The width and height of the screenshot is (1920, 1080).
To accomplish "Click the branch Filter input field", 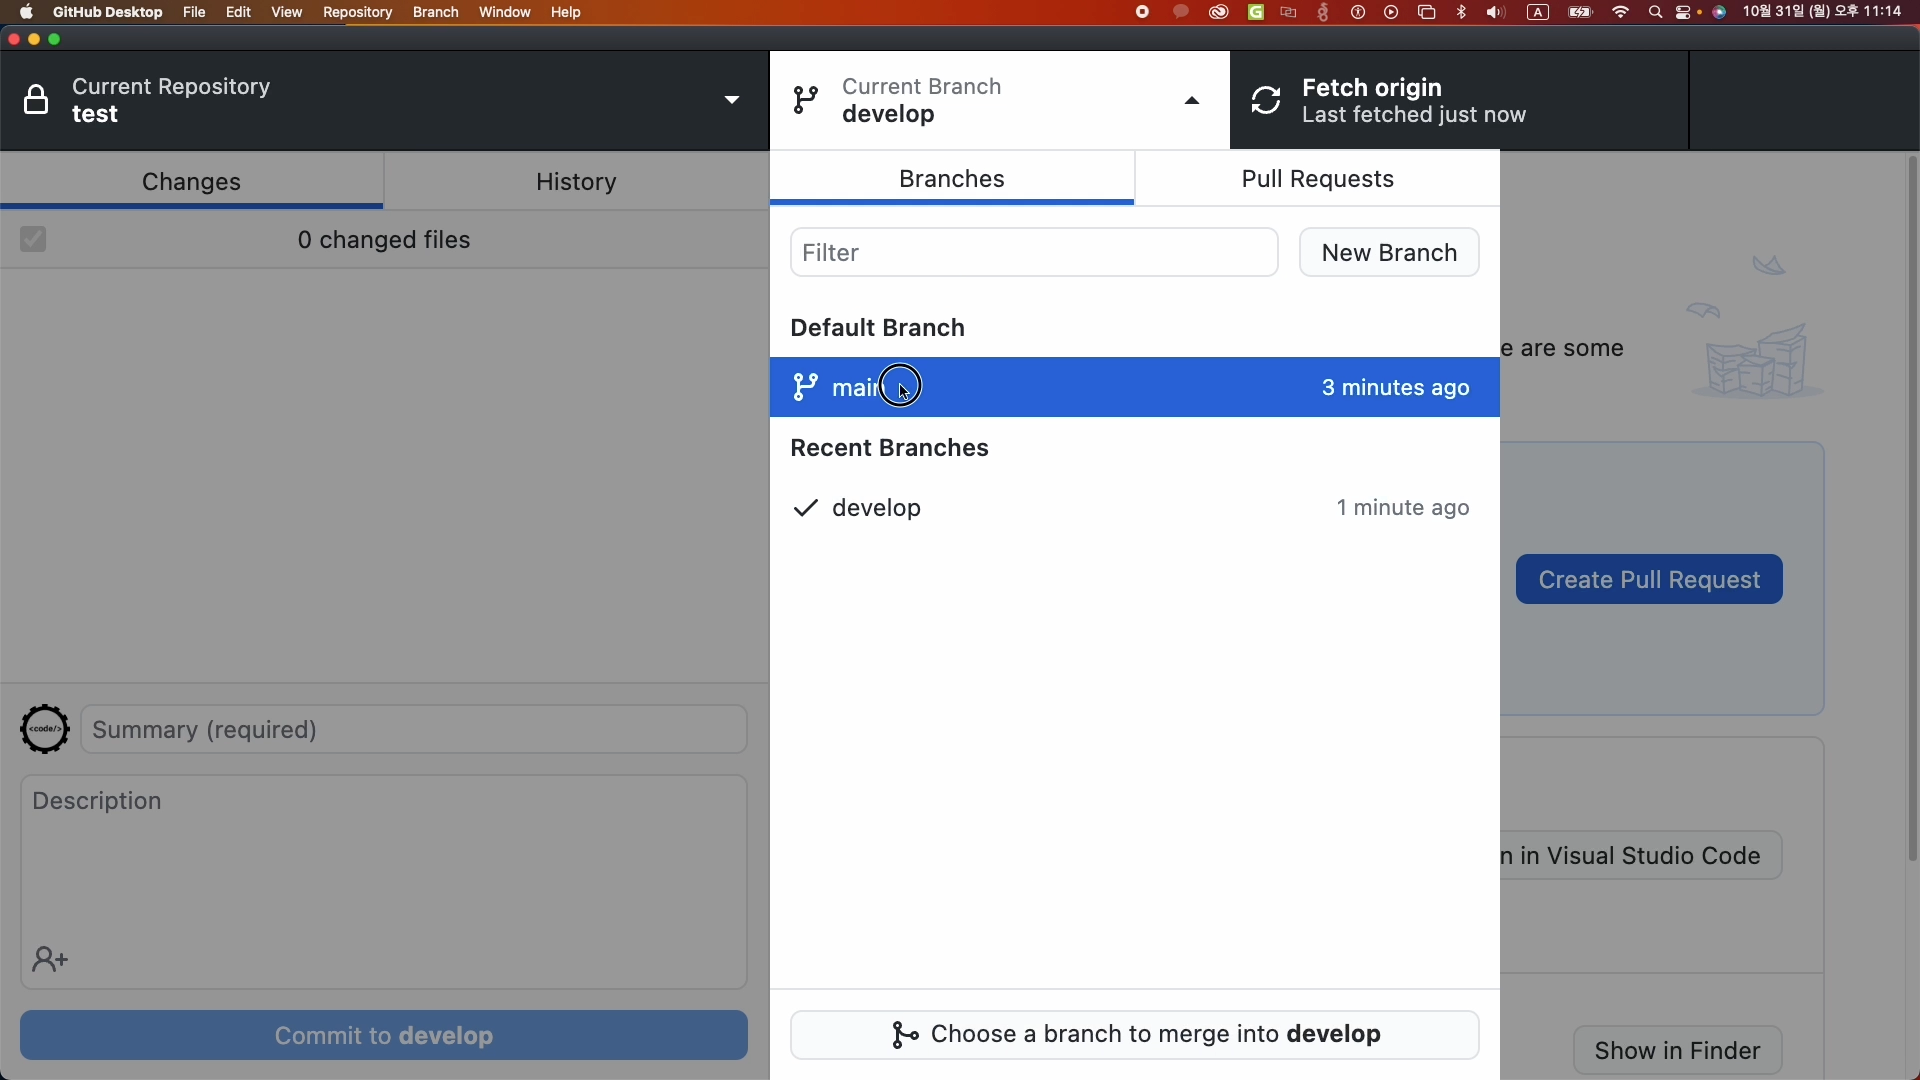I will (1034, 253).
